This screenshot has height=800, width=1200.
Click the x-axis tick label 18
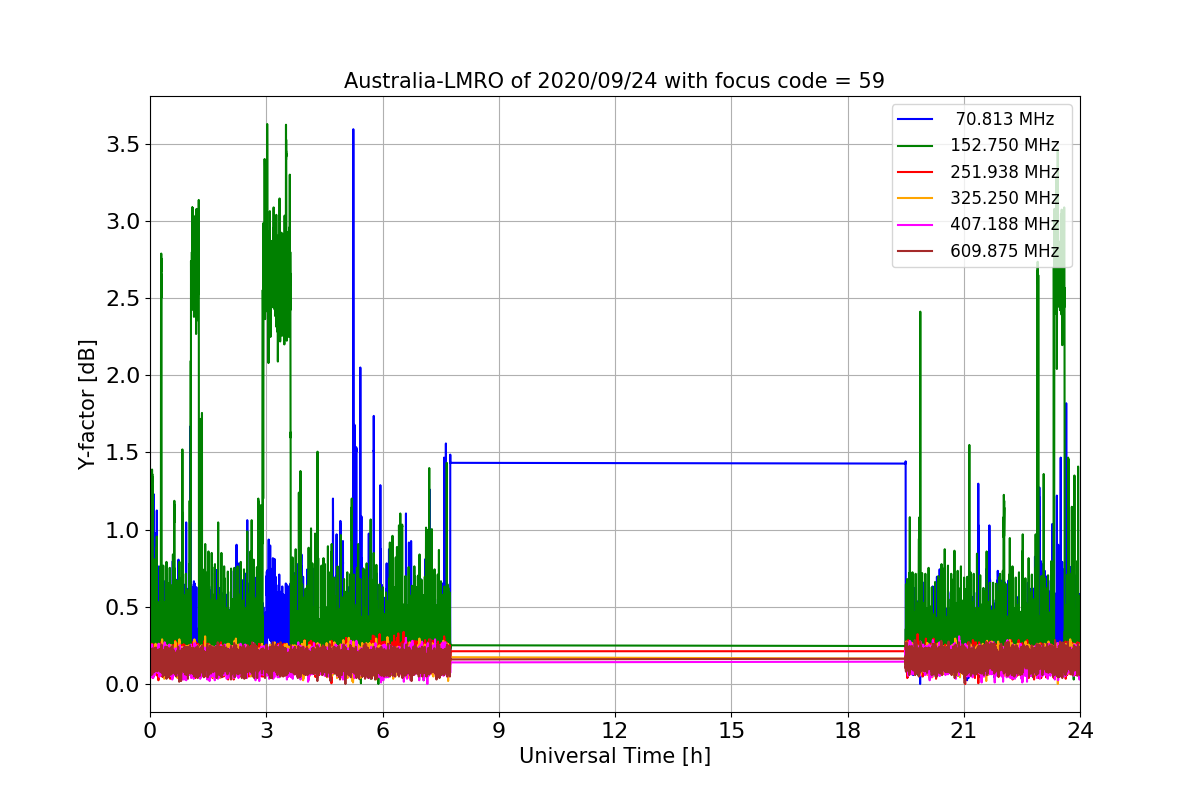click(x=848, y=731)
